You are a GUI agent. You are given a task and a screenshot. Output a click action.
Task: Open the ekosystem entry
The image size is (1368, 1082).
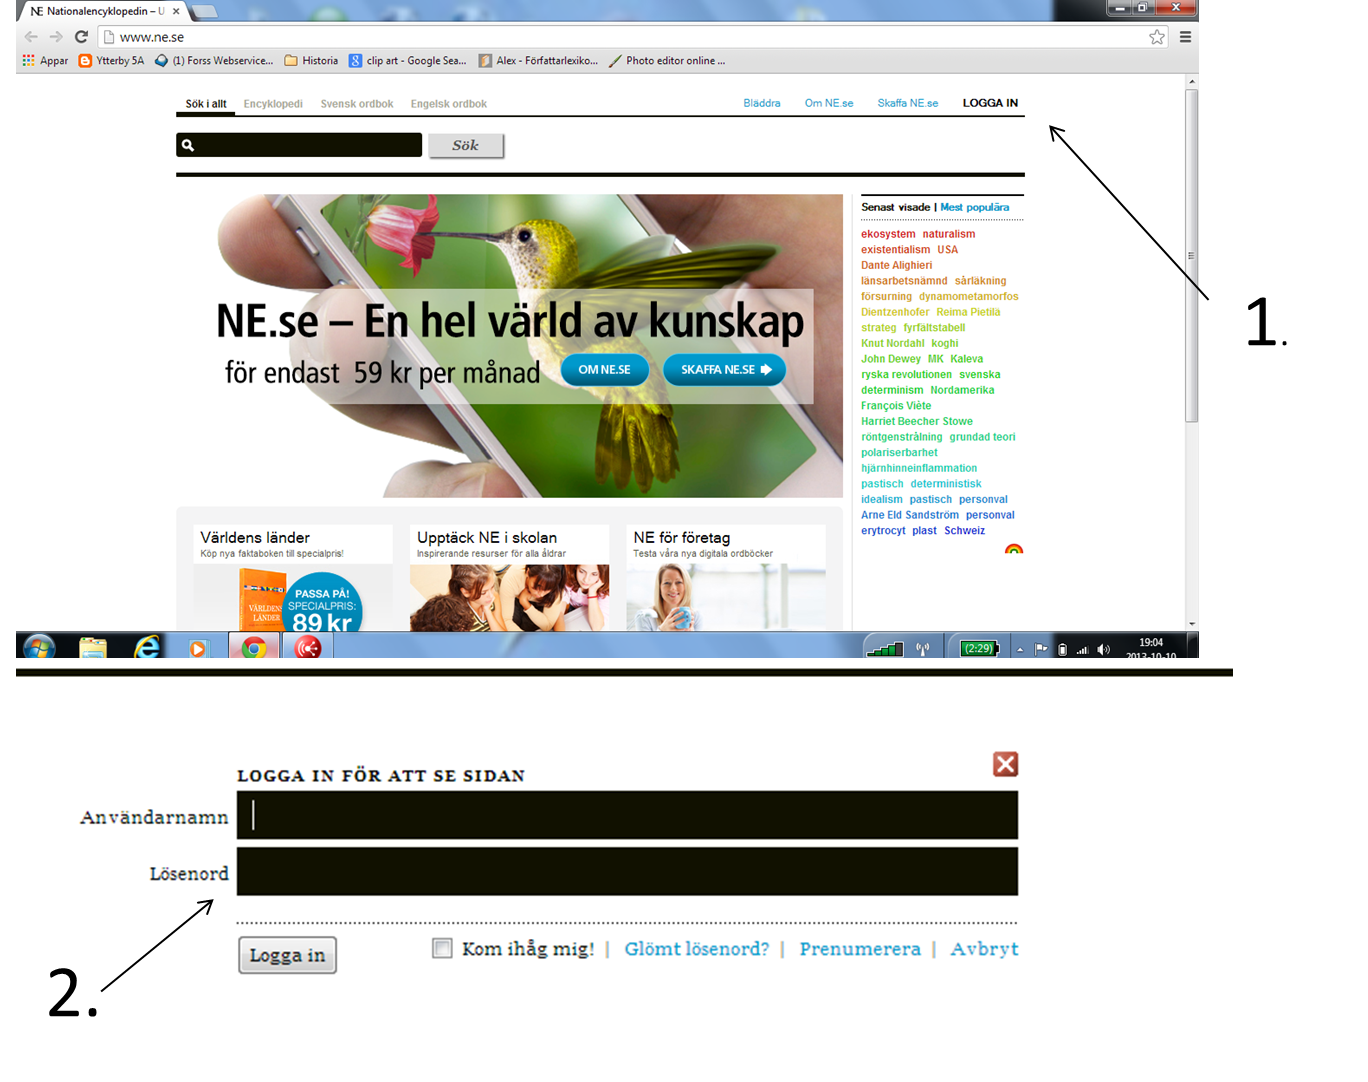point(888,234)
